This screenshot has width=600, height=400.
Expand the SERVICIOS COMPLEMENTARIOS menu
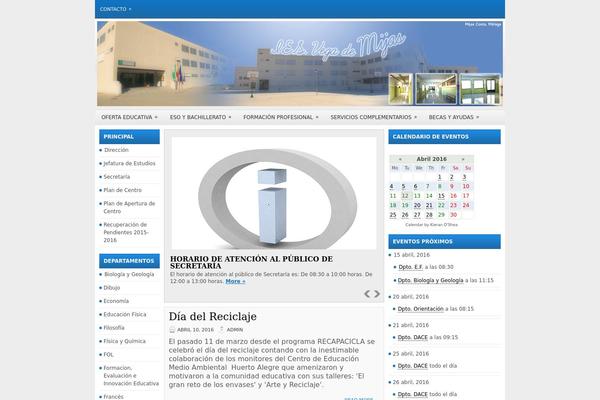373,117
